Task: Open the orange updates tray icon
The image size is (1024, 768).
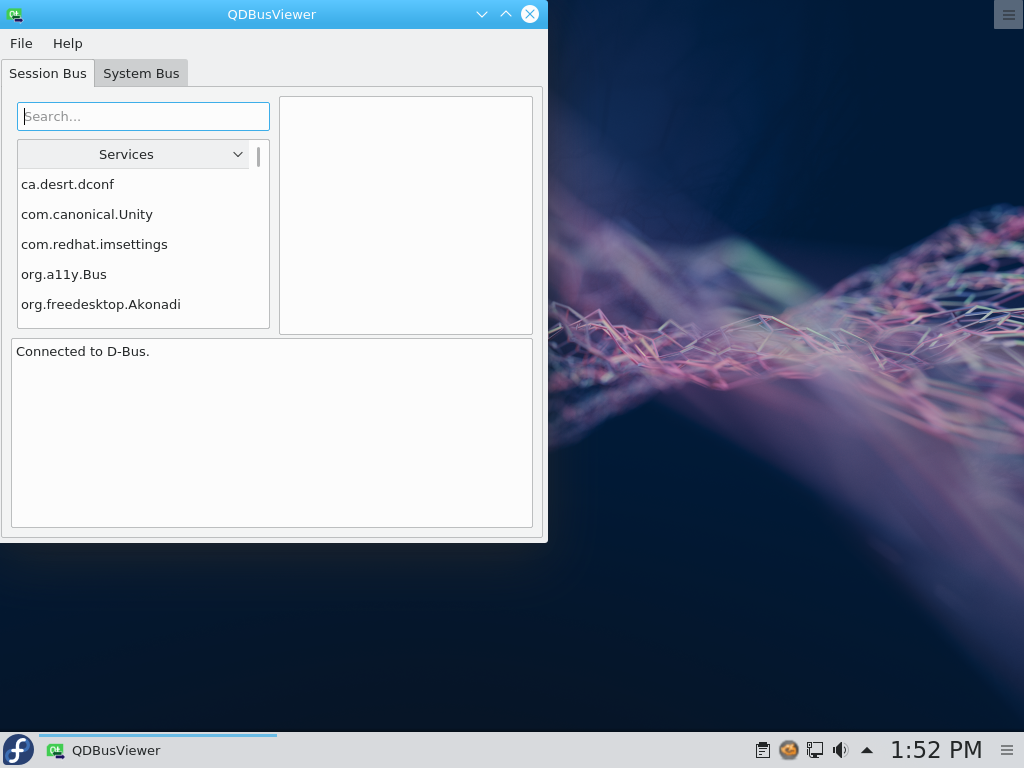Action: tap(789, 750)
